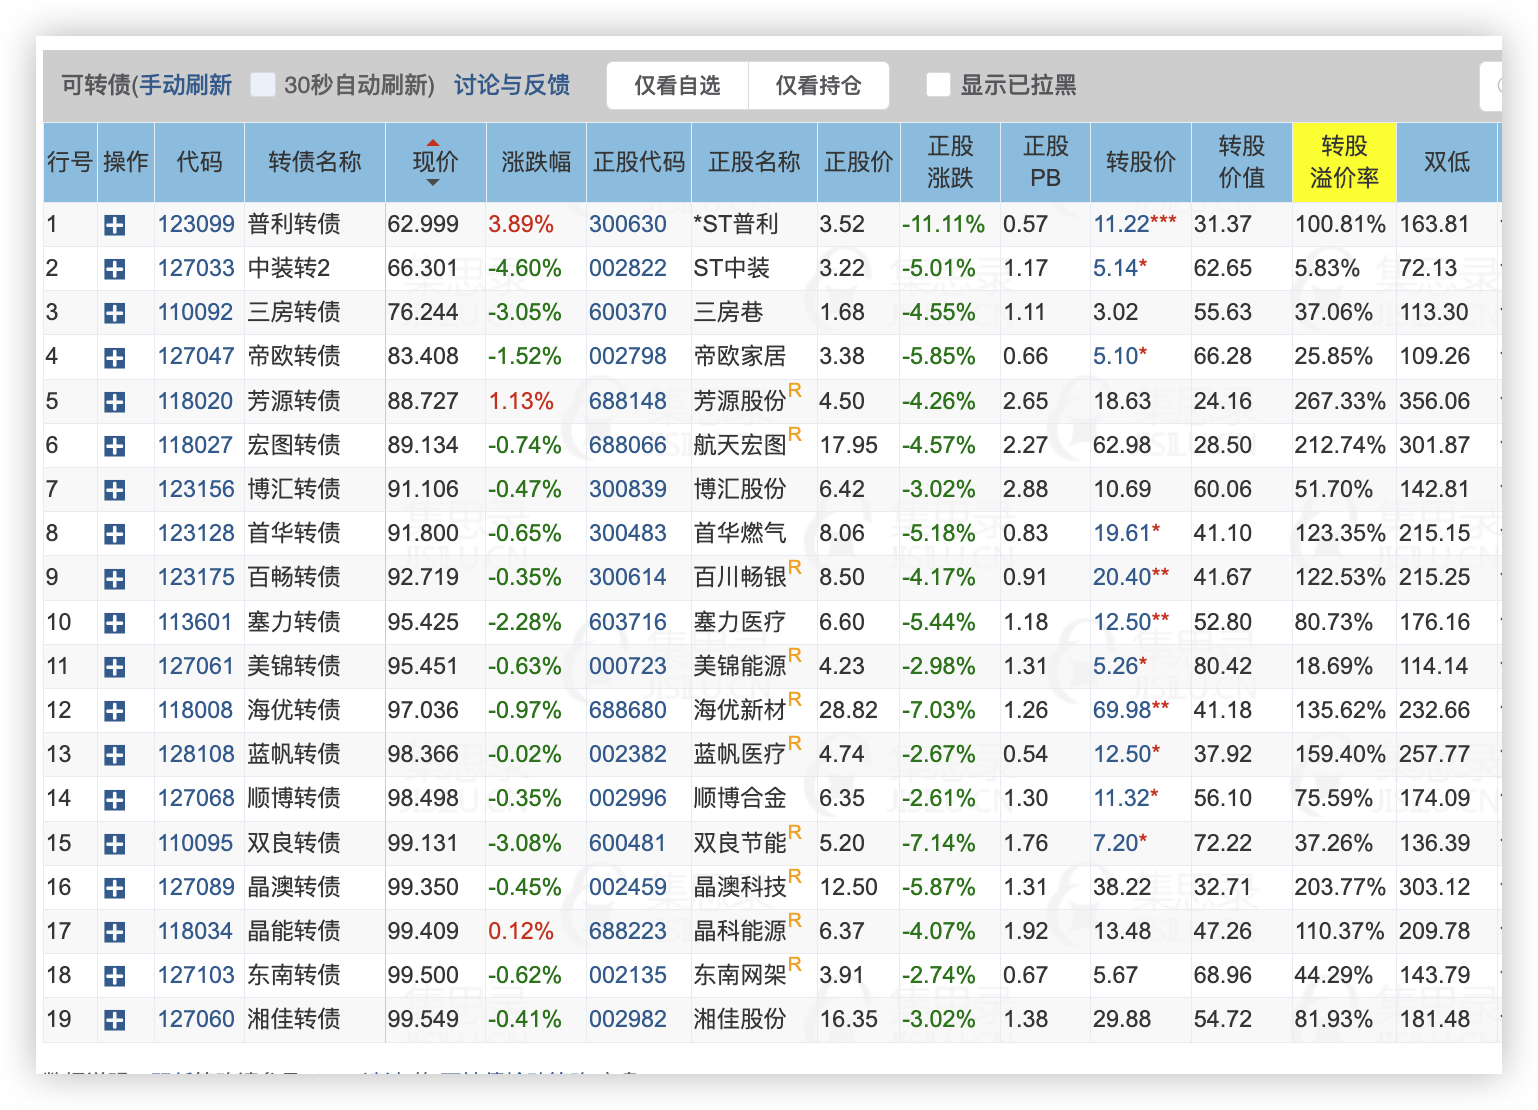Sort by 正股价 column header
The image size is (1538, 1110).
[858, 162]
